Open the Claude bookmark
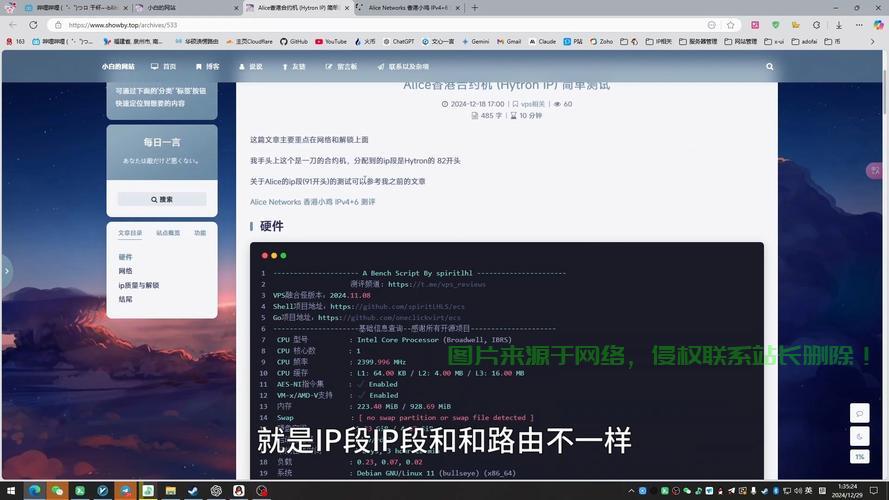Screen dimensions: 889x500 541,42
